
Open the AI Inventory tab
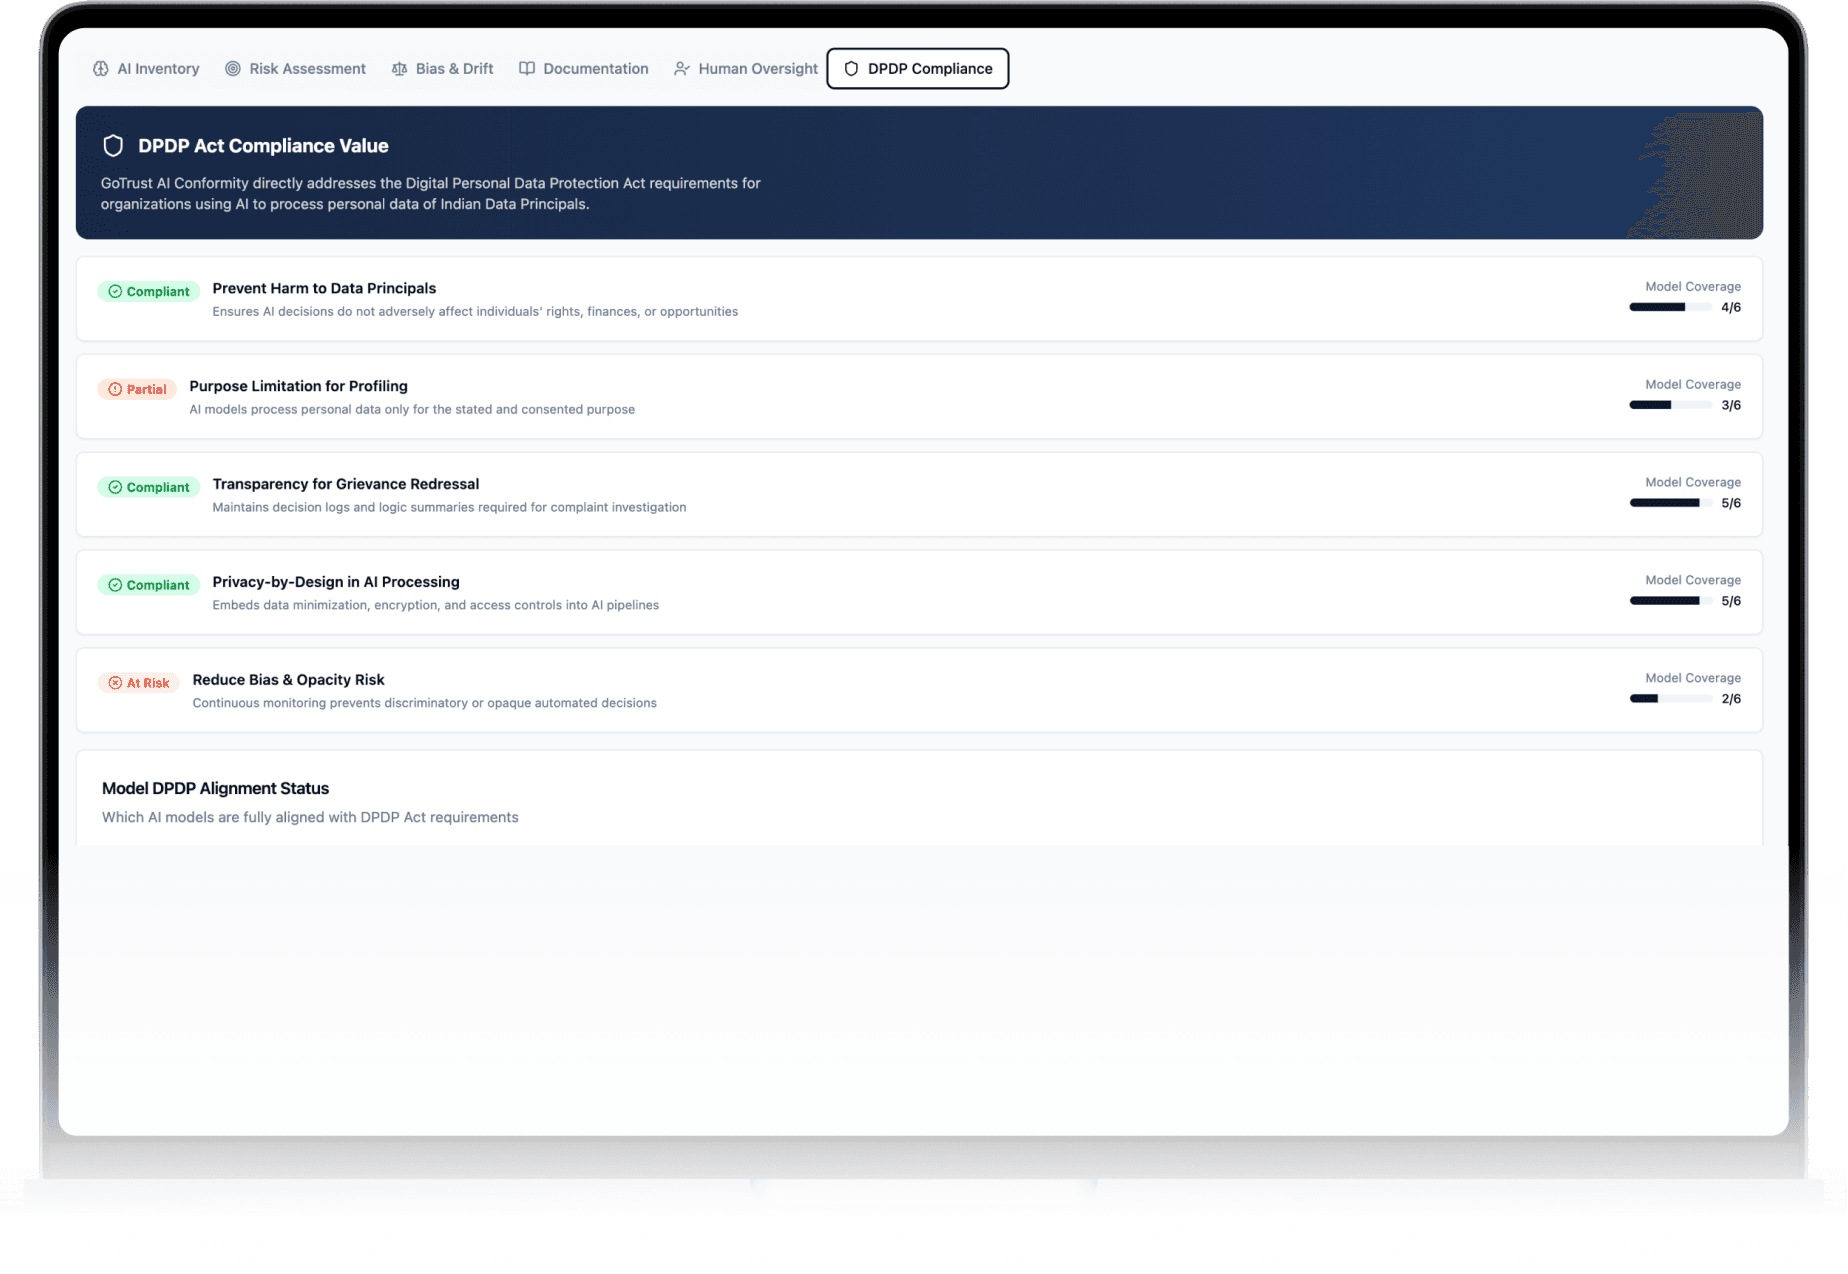pyautogui.click(x=146, y=69)
